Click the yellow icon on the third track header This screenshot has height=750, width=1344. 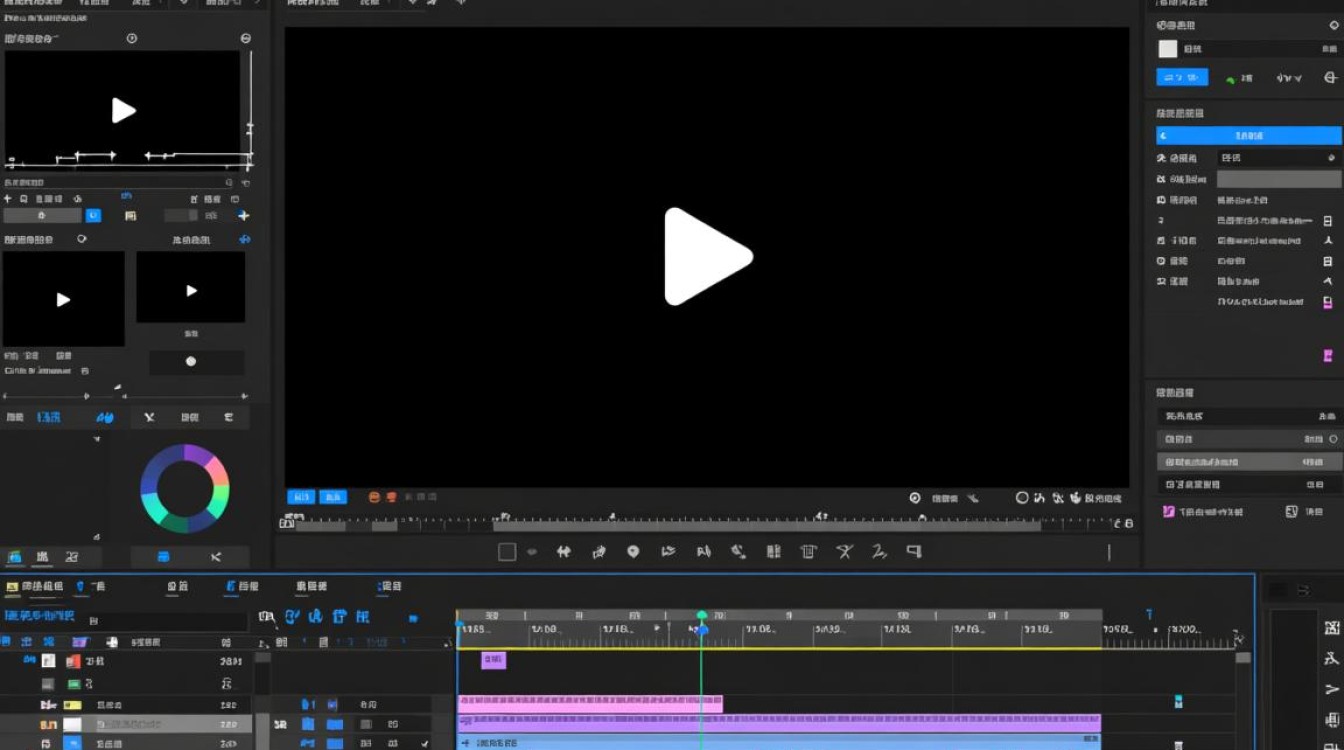[x=72, y=705]
